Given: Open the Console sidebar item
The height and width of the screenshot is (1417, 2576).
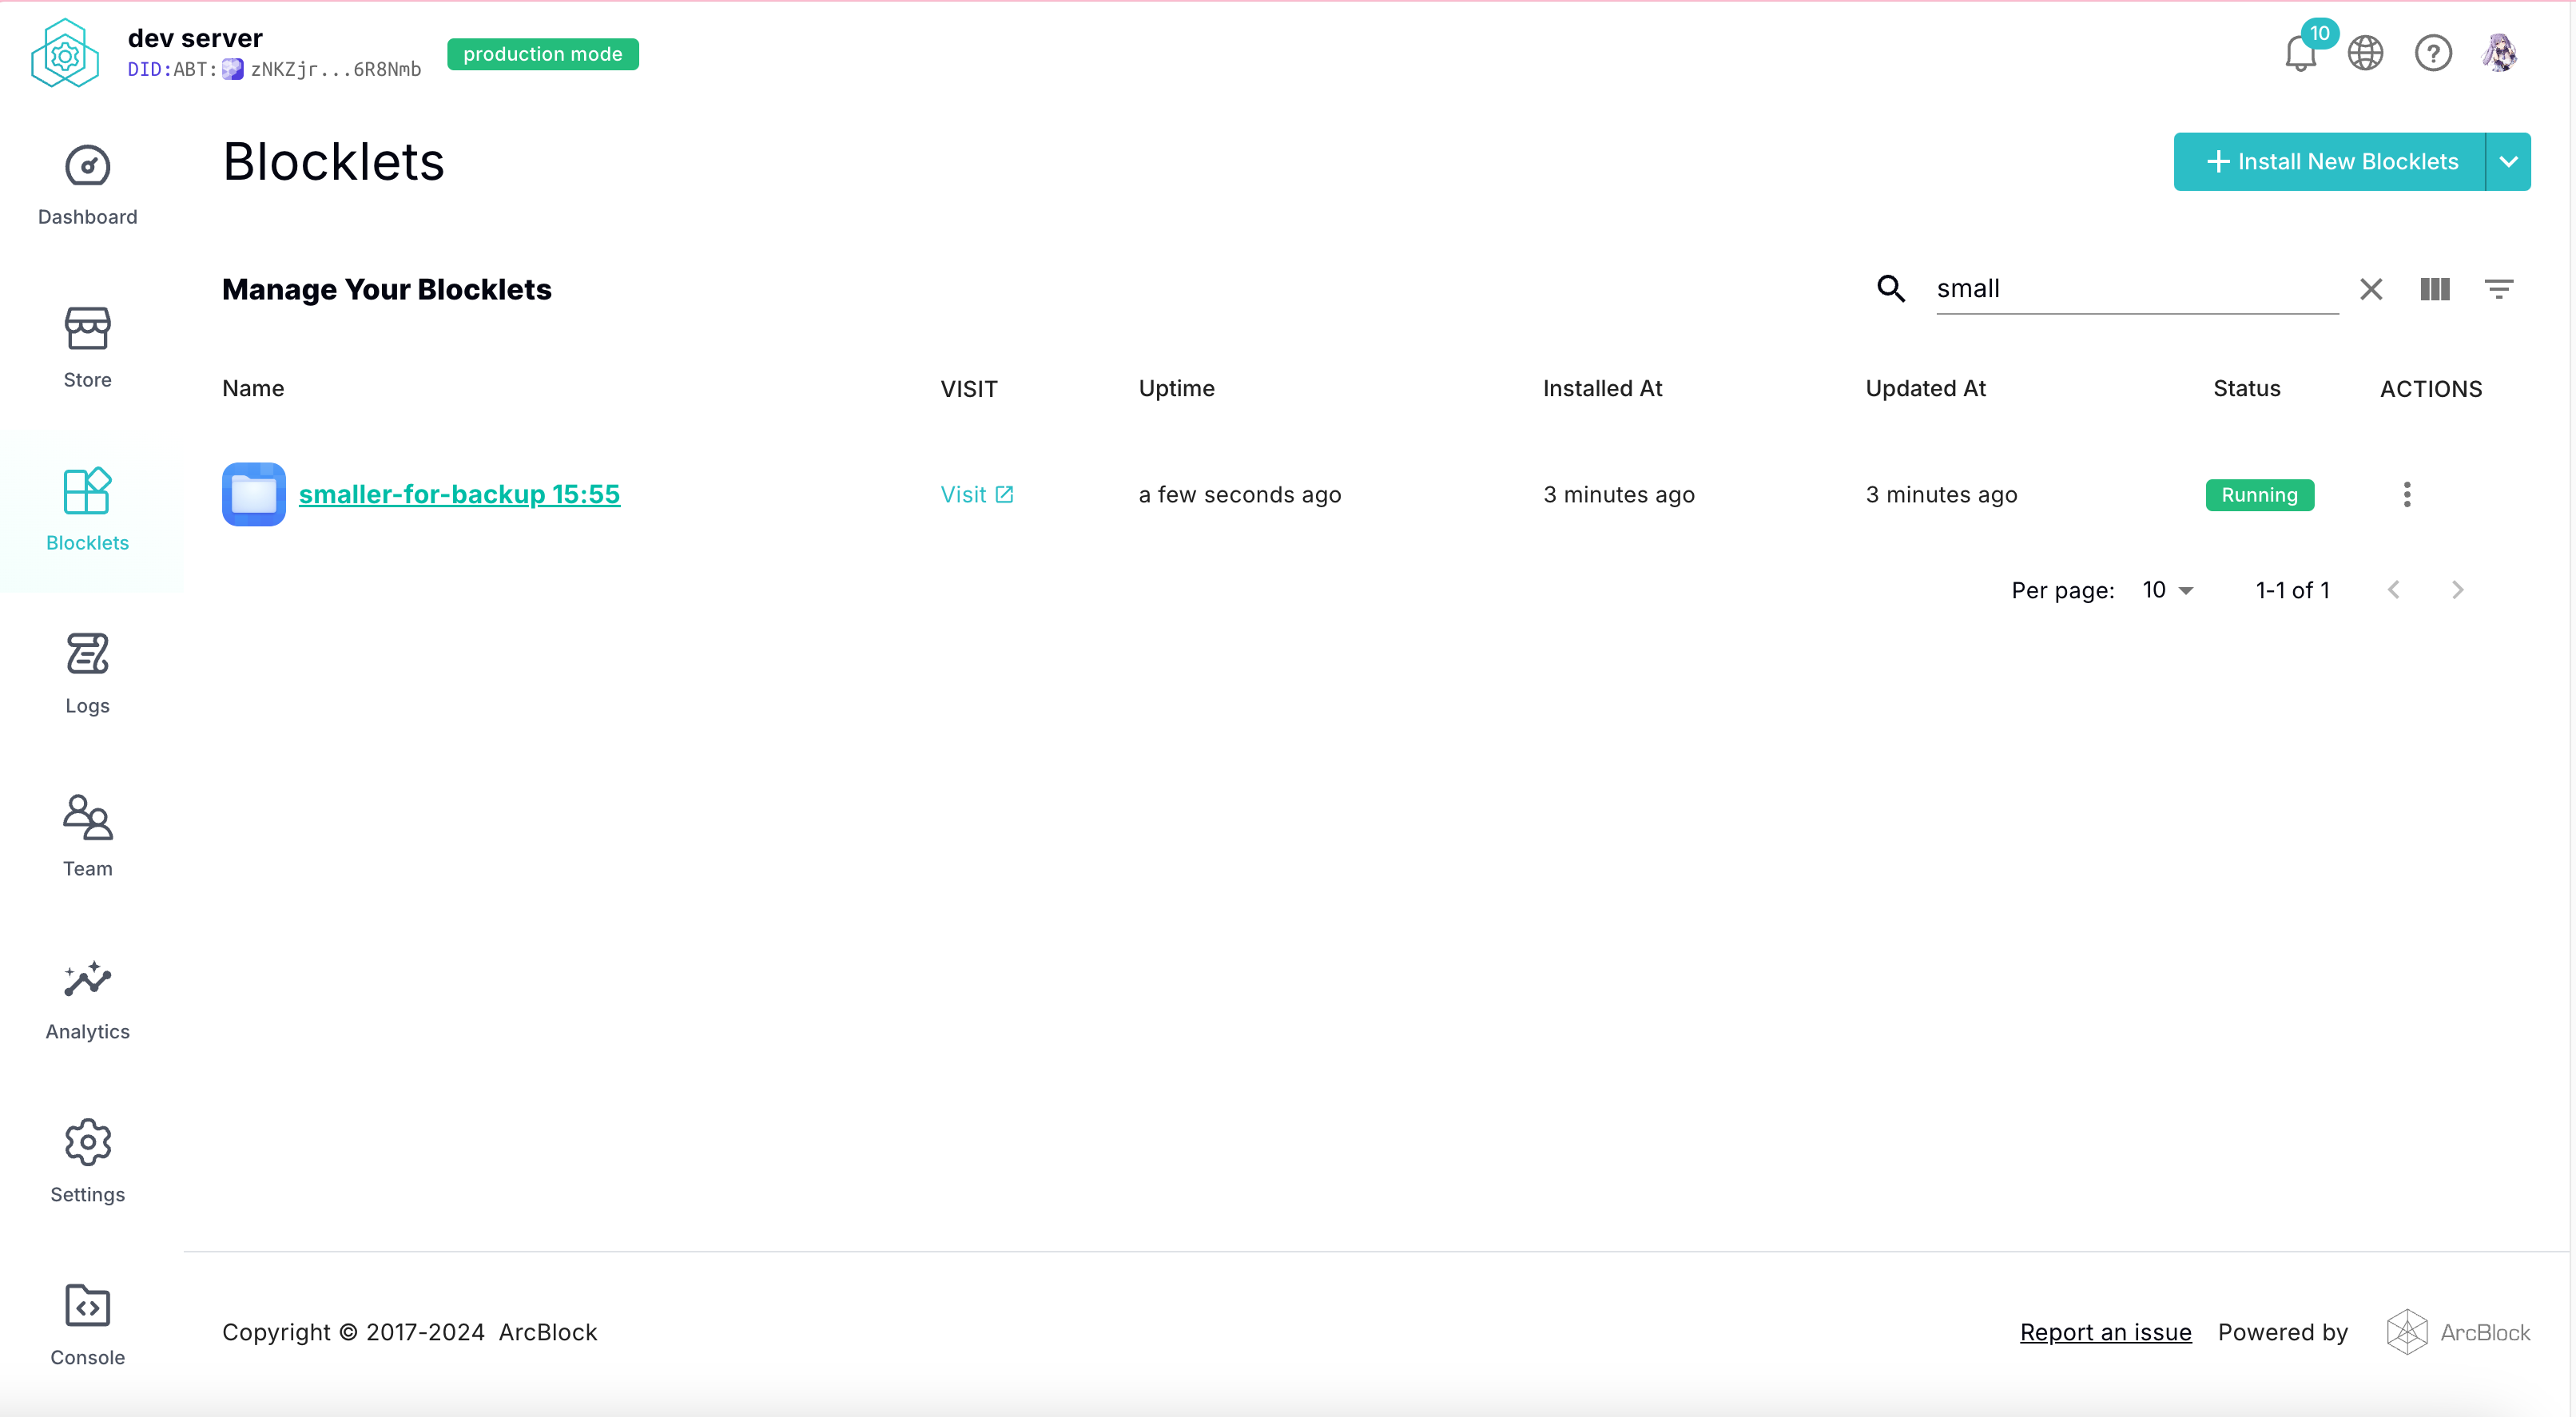Looking at the screenshot, I should coord(87,1325).
